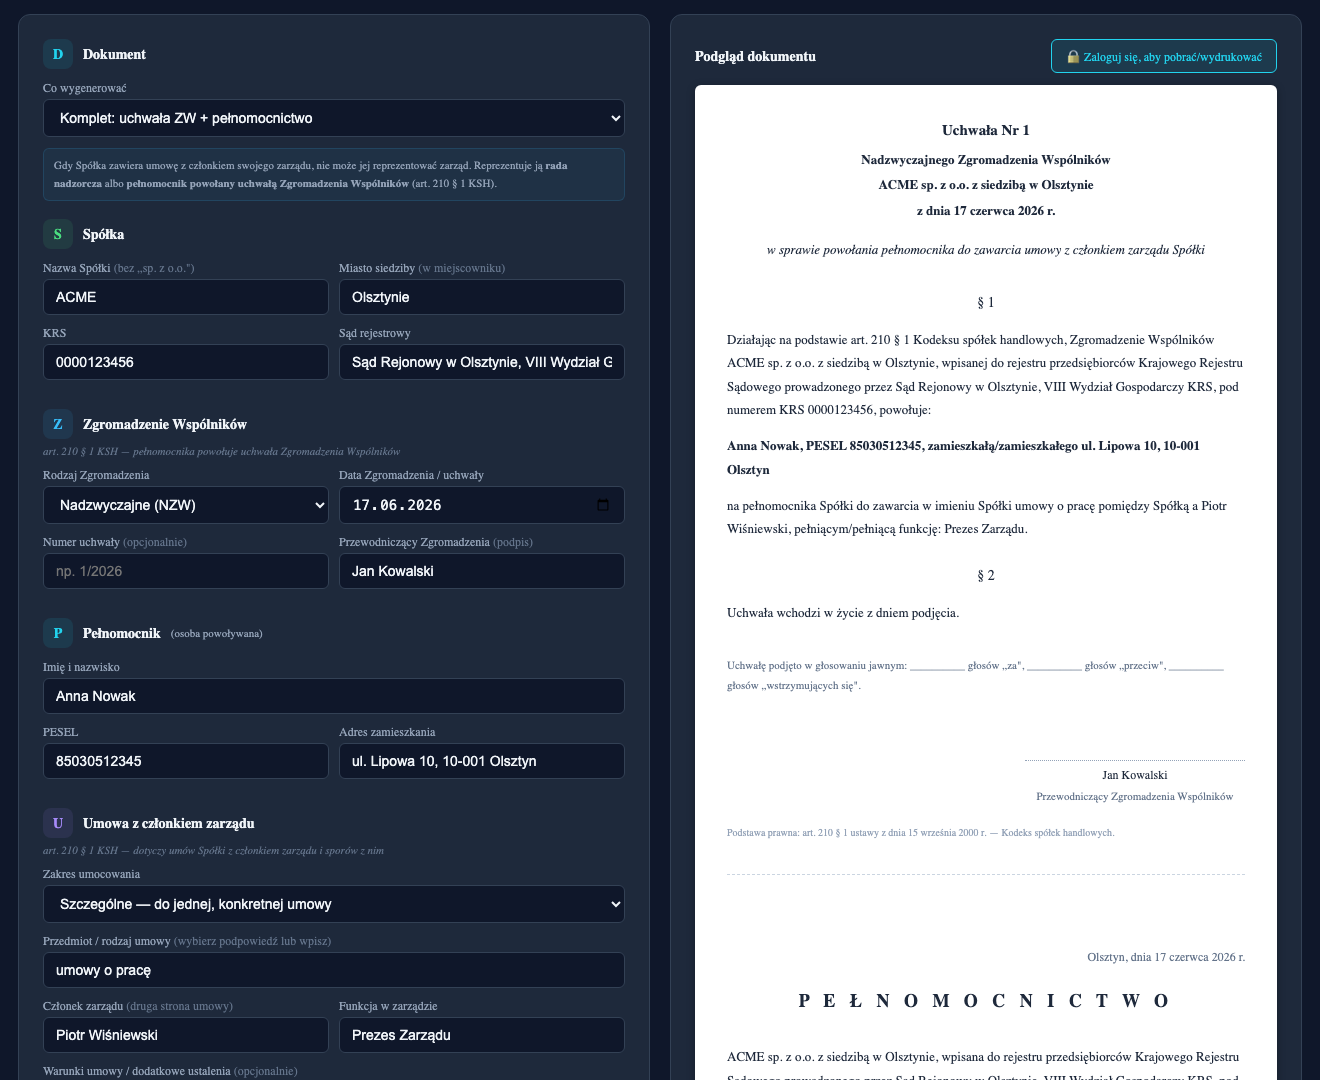Click the 'Przewodniczący Zgromadzenia' field with Jan Kowalski
Screen dimensions: 1320x1080
482,571
